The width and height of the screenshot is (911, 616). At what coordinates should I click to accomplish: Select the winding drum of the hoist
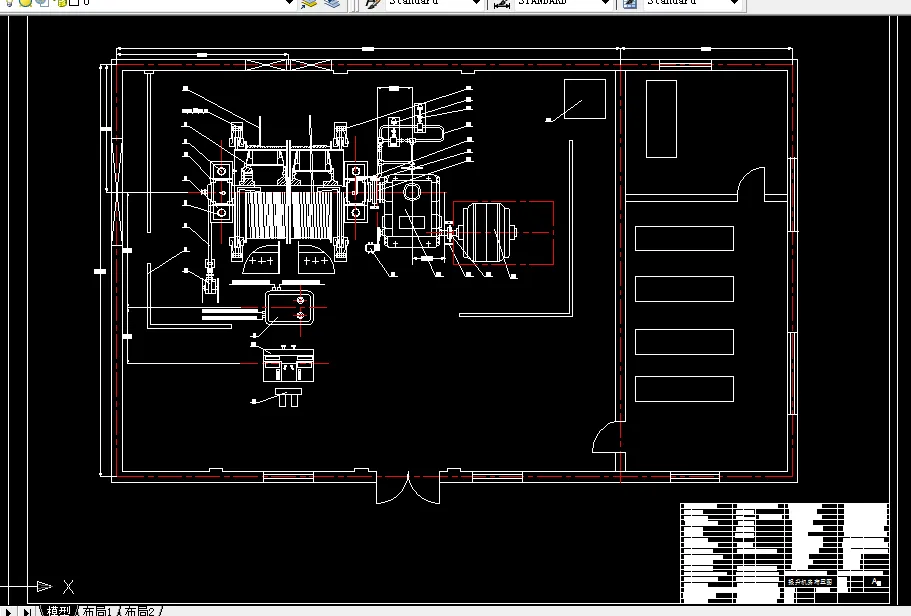pyautogui.click(x=289, y=215)
